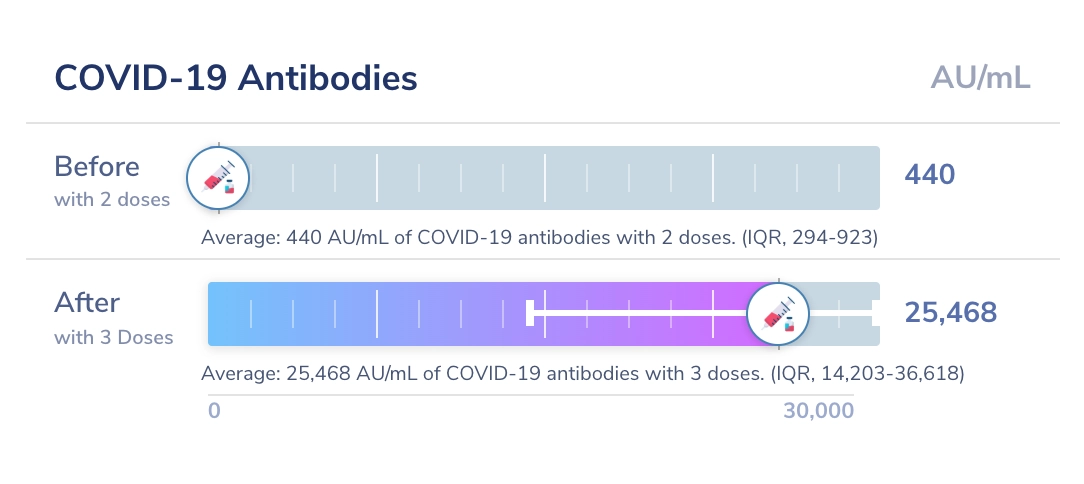Viewport: 1084px width, 484px height.
Task: Click the 30,000 axis label
Action: tap(818, 411)
